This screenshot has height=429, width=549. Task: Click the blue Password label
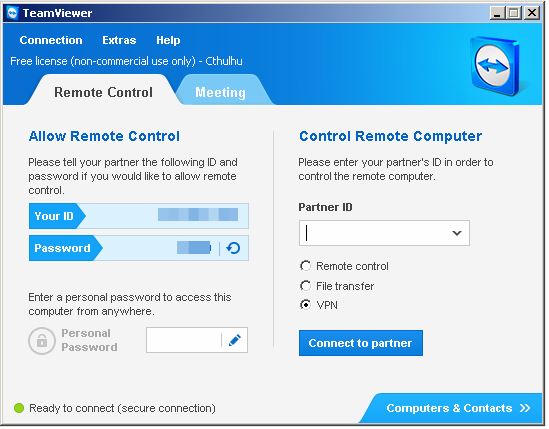pos(62,248)
